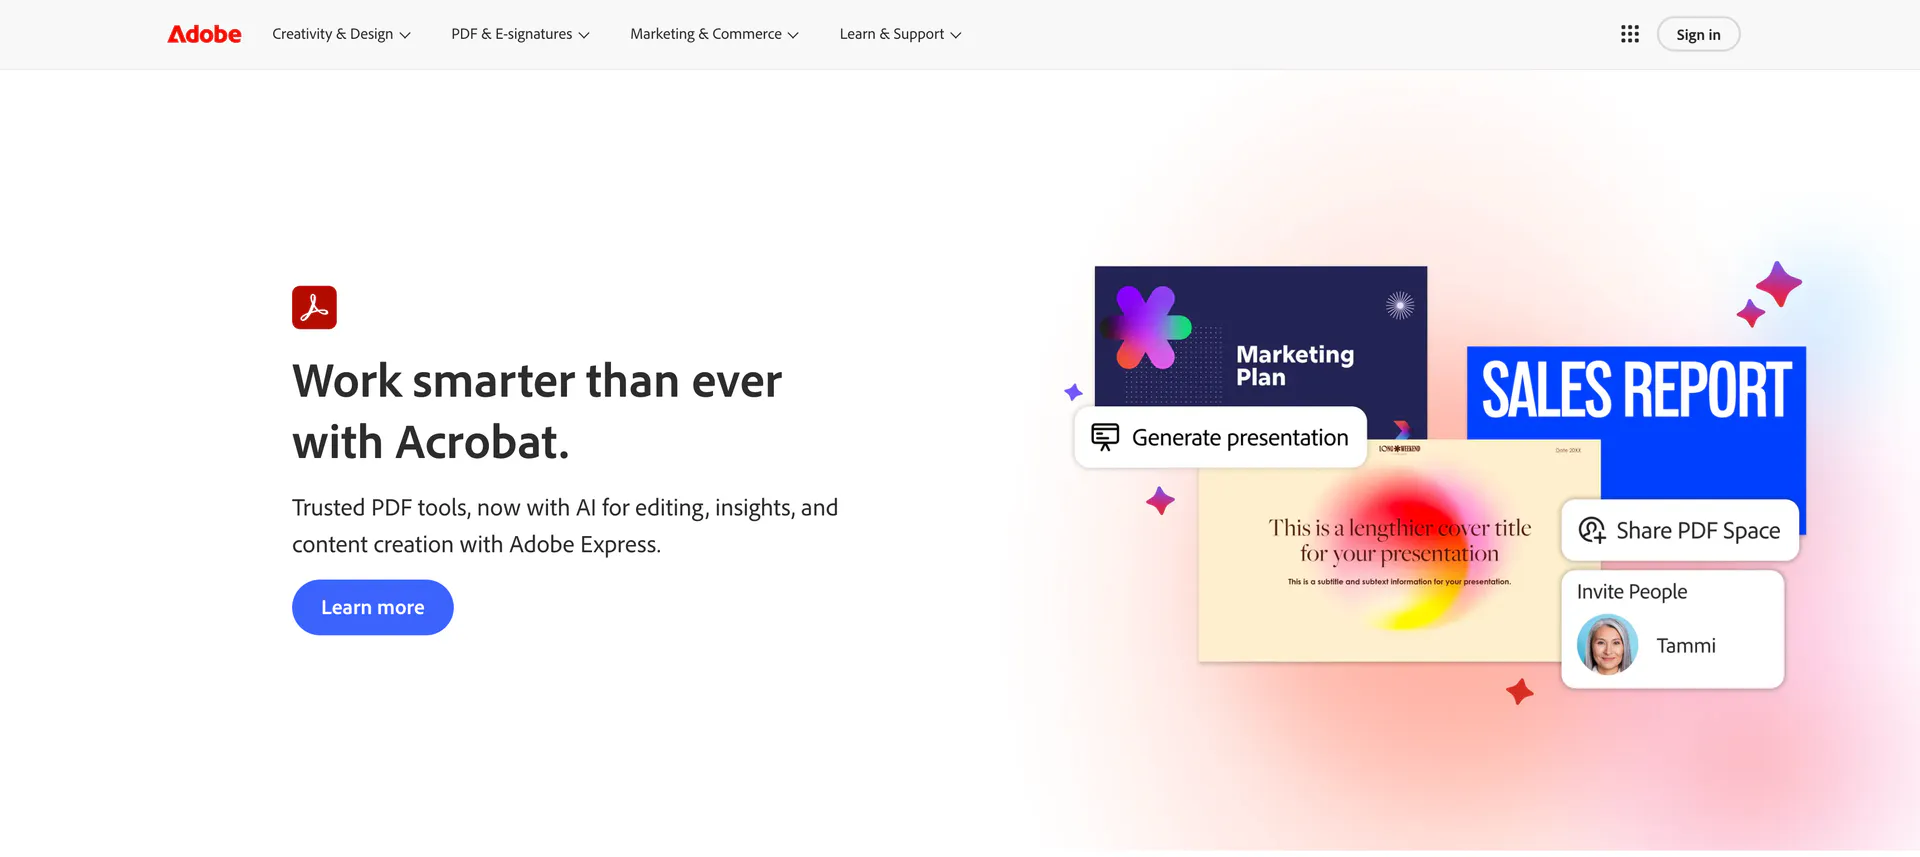The image size is (1920, 857).
Task: Open the apps grid launcher icon
Action: (1629, 34)
